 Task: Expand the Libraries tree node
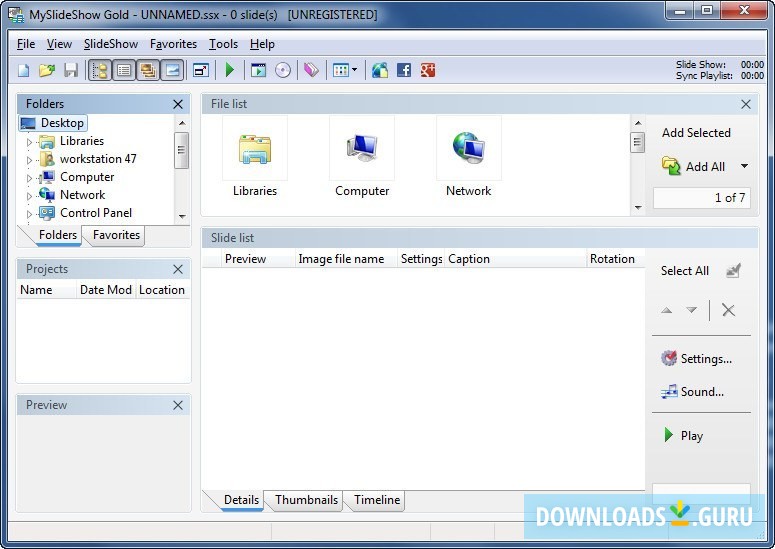point(29,142)
